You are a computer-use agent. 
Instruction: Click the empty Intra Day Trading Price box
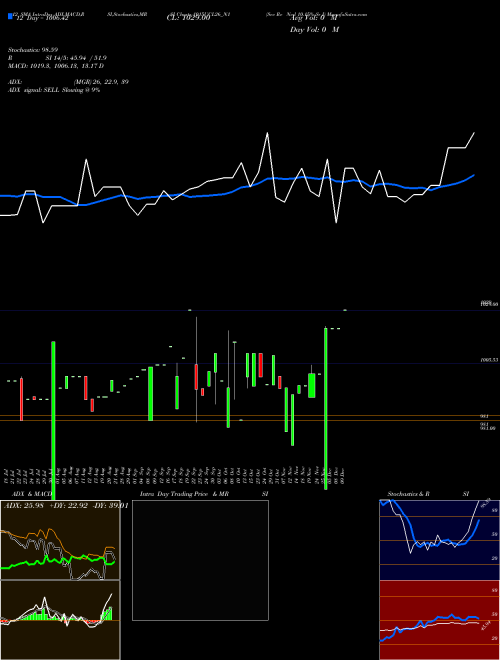coord(200,560)
